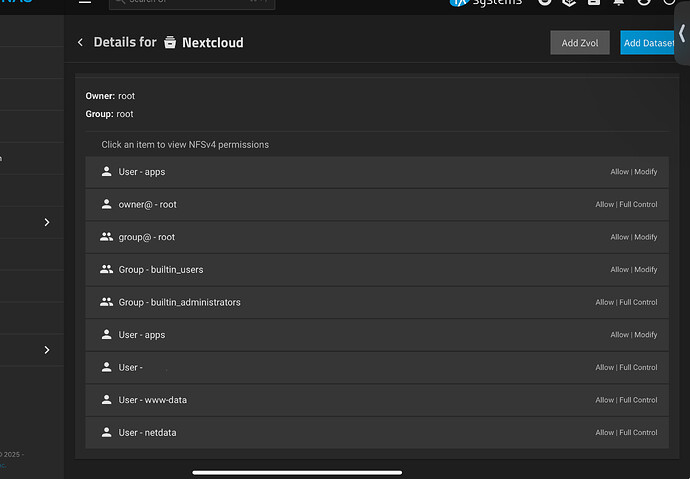Click the Allow | Modify label for group@ - root

tap(634, 237)
